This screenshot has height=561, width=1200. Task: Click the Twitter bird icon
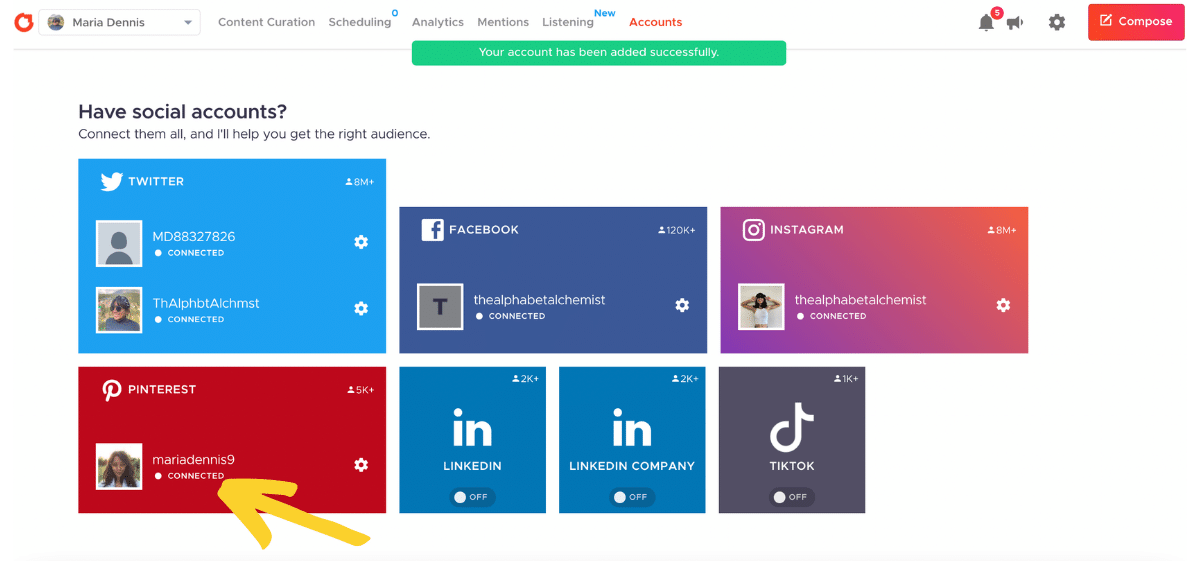(x=111, y=182)
